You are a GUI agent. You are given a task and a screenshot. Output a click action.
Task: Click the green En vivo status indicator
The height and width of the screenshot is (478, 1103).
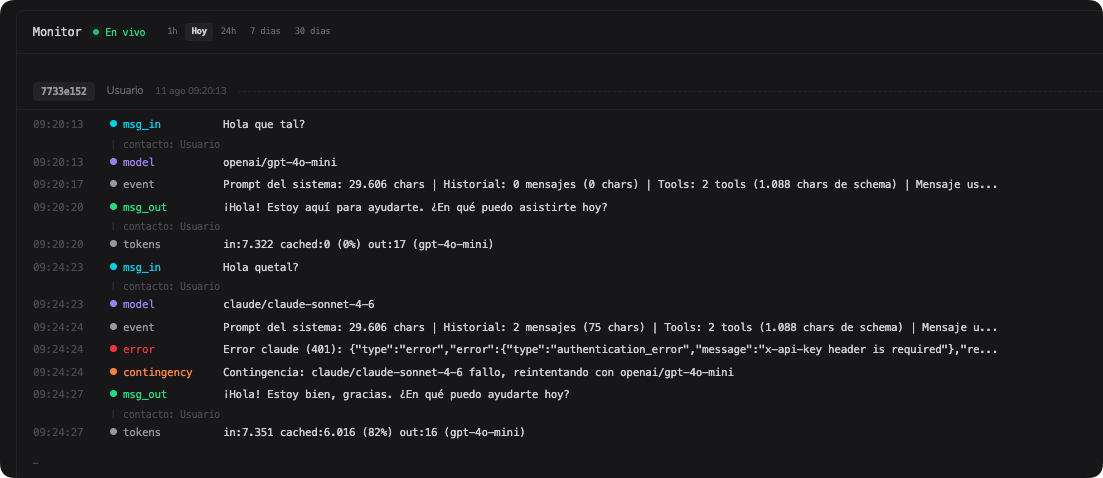[120, 32]
